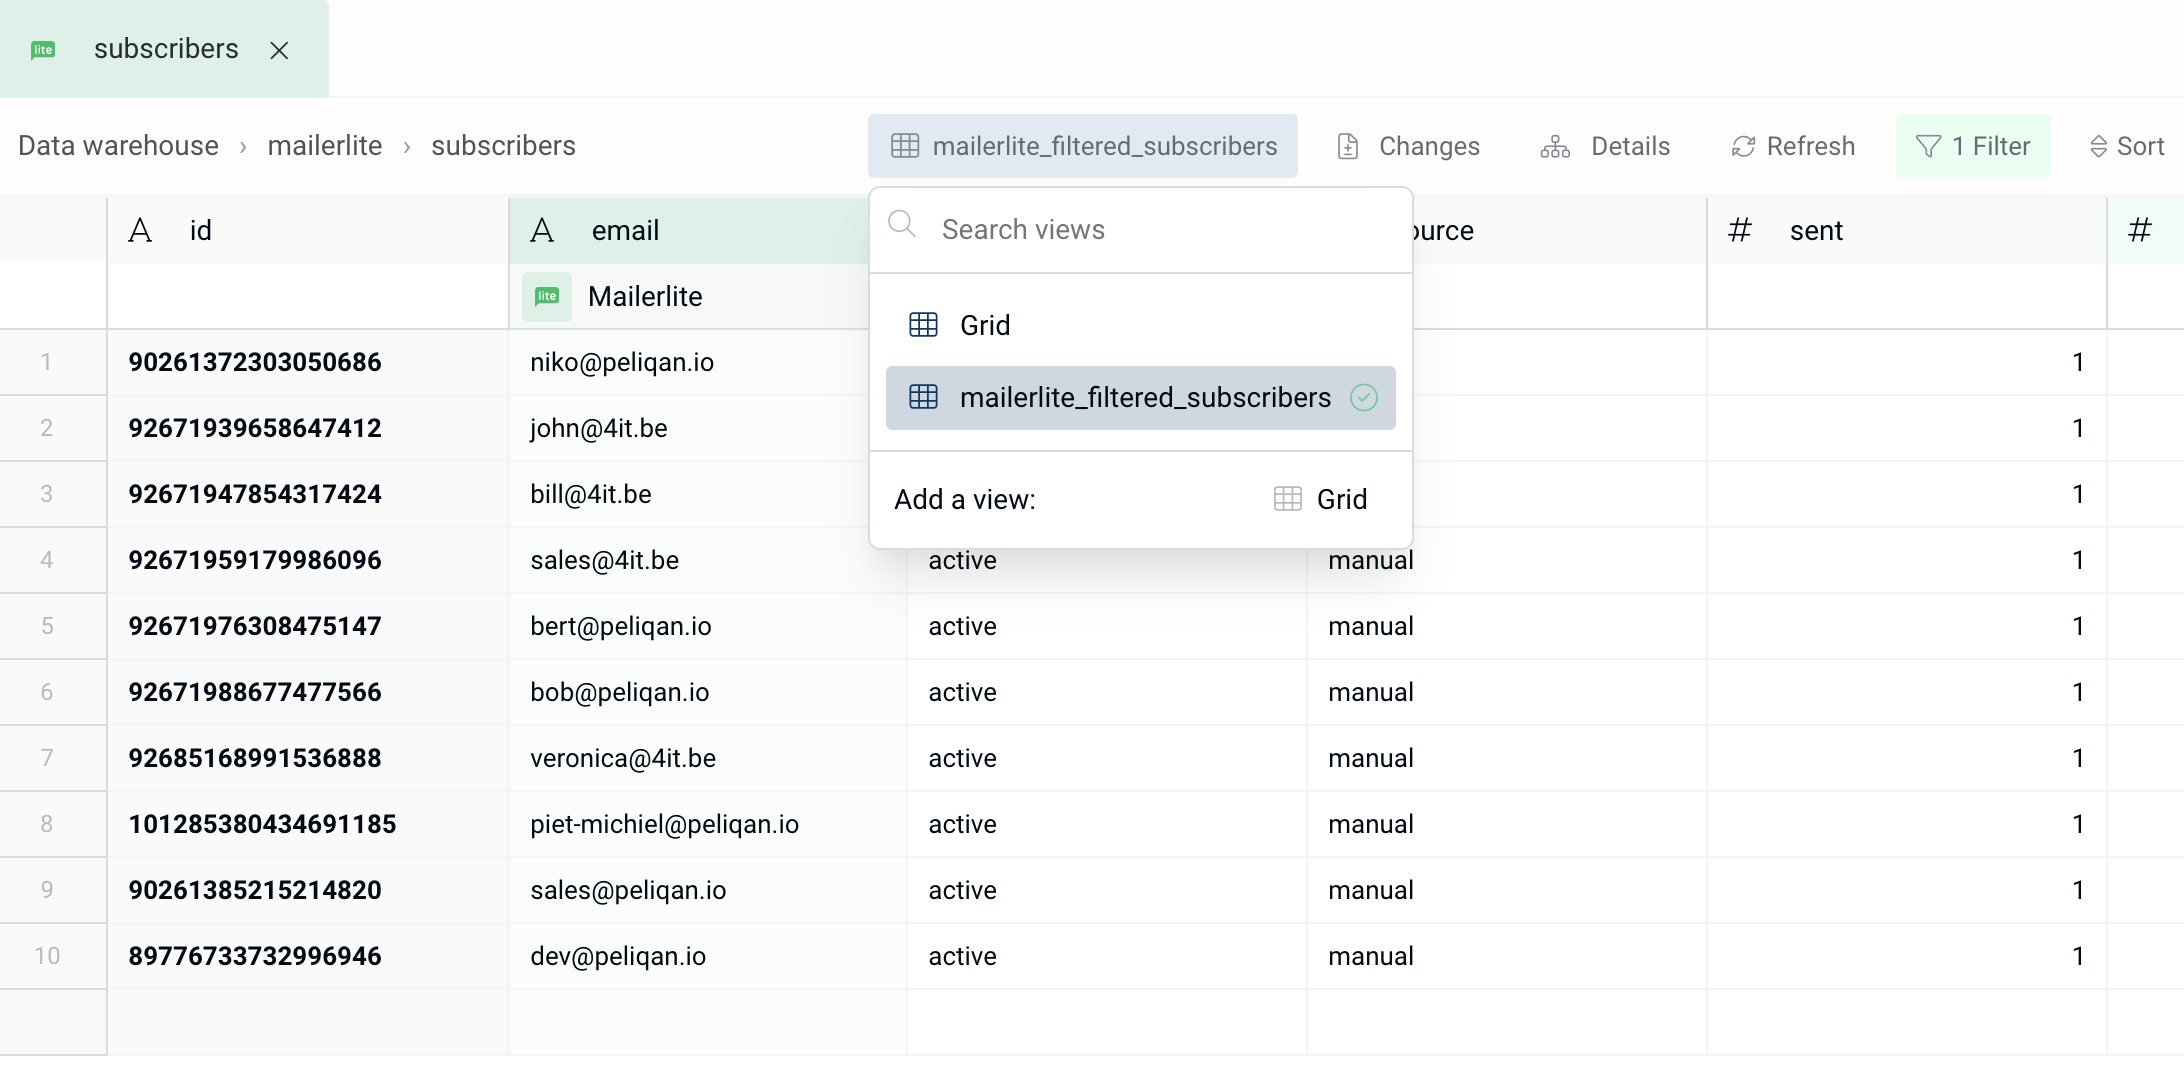This screenshot has width=2184, height=1074.
Task: Navigate to mailerlite breadcrumb
Action: (x=325, y=146)
